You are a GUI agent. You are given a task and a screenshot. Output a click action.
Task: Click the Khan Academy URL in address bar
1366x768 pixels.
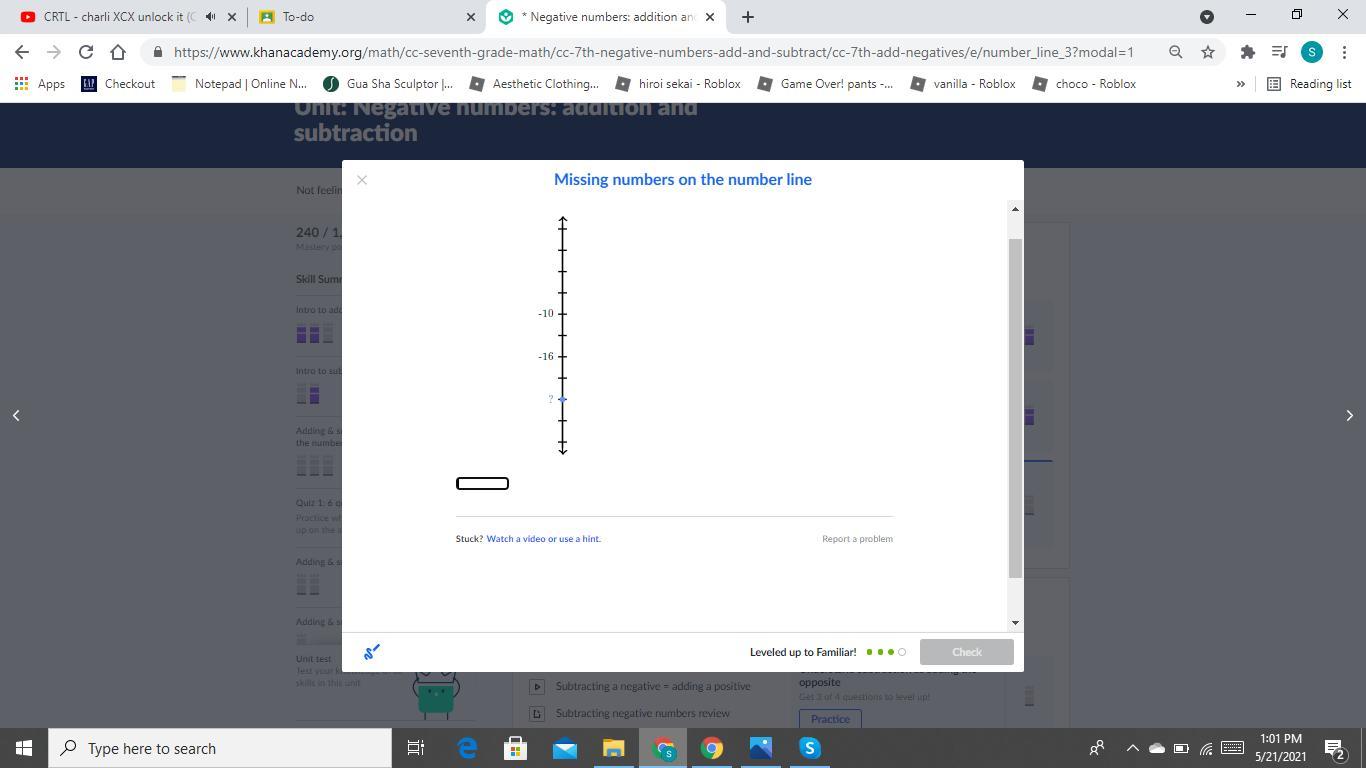(x=653, y=52)
